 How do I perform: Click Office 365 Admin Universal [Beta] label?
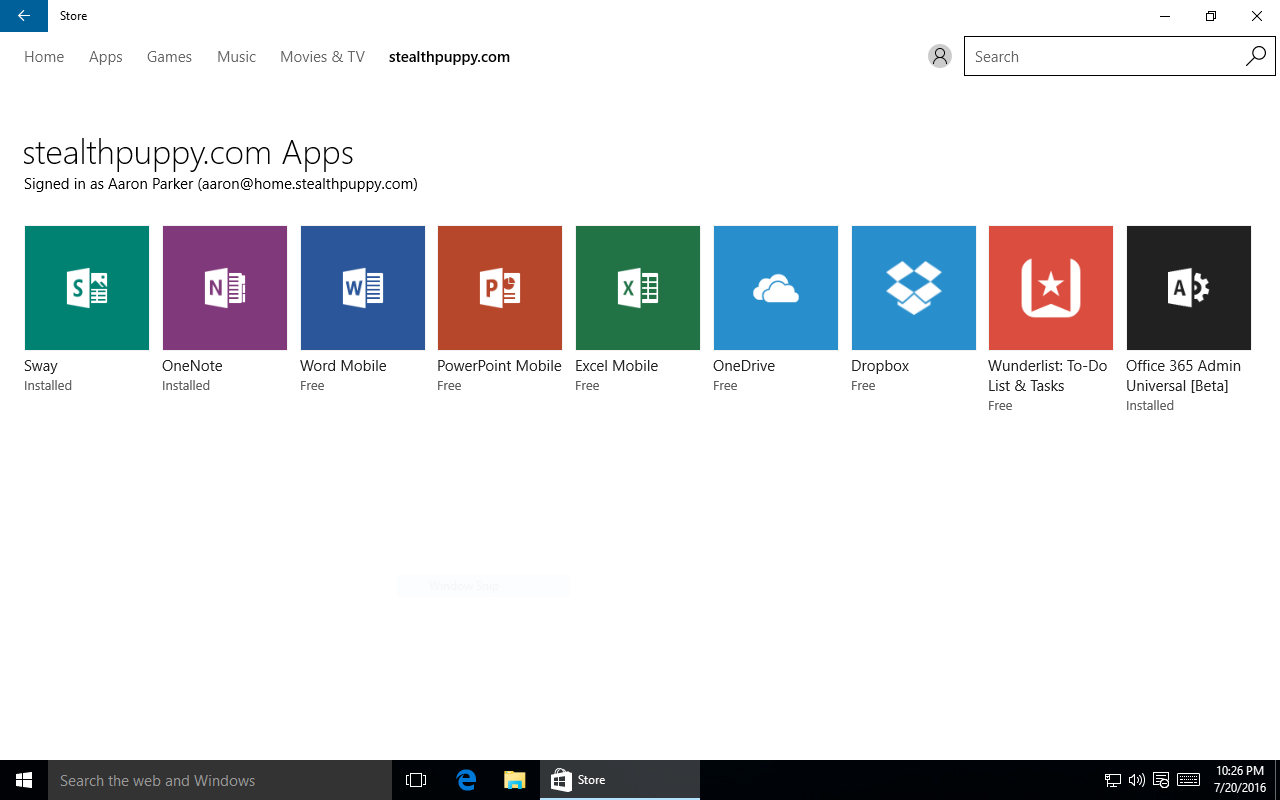click(1183, 376)
